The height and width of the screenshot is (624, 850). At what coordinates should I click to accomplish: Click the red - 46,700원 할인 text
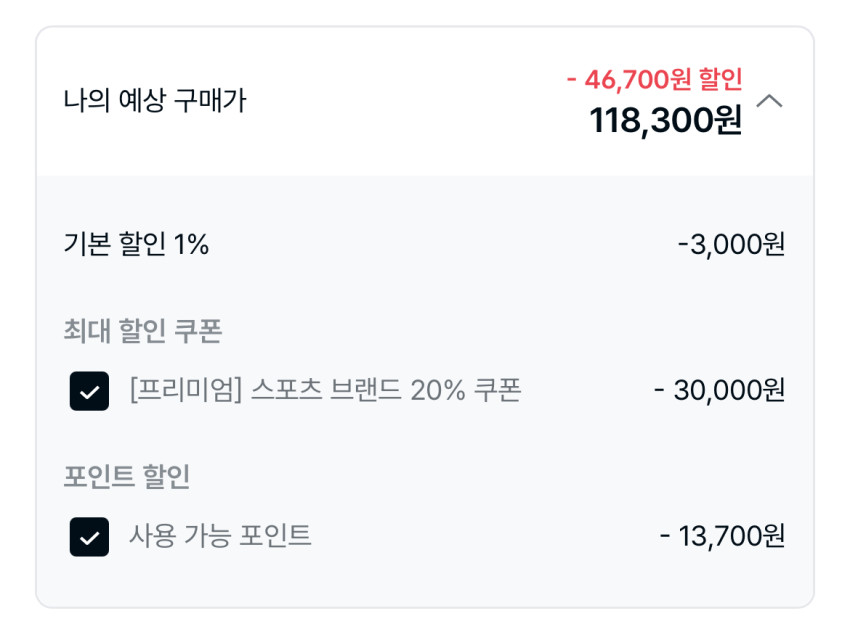pos(654,79)
